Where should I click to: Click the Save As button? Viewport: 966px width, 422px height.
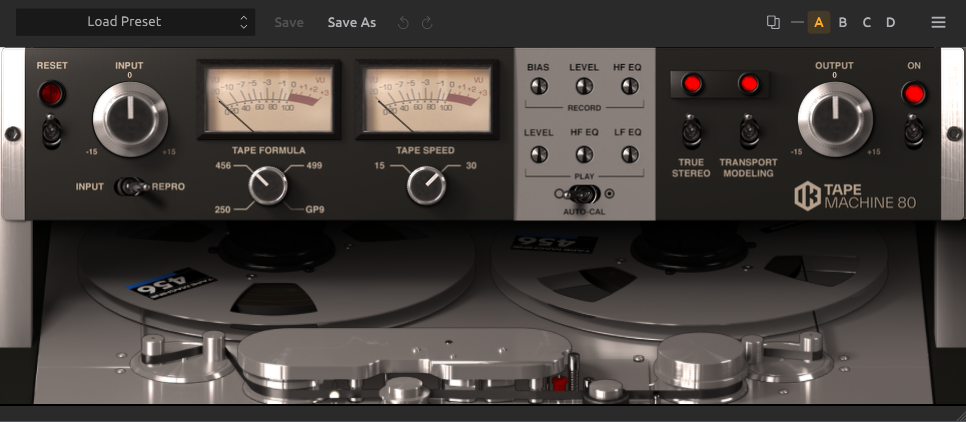(352, 22)
